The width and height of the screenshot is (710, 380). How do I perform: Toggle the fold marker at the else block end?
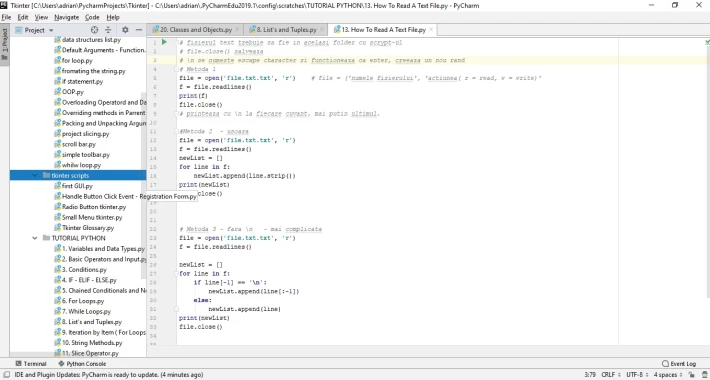(176, 309)
